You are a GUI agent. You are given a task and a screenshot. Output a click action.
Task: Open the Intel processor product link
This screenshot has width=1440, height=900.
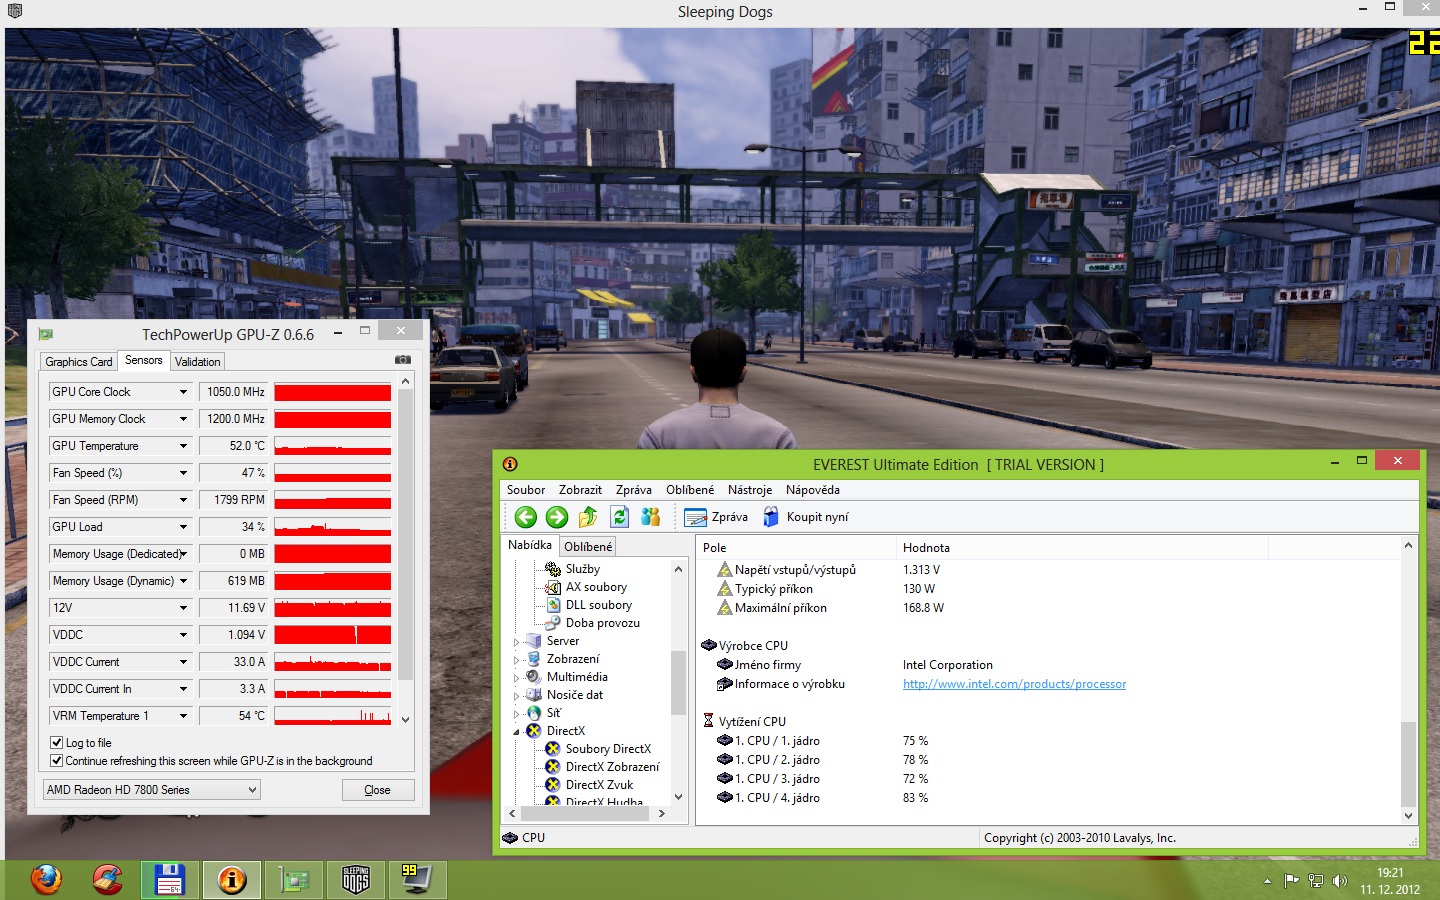[x=1014, y=684]
